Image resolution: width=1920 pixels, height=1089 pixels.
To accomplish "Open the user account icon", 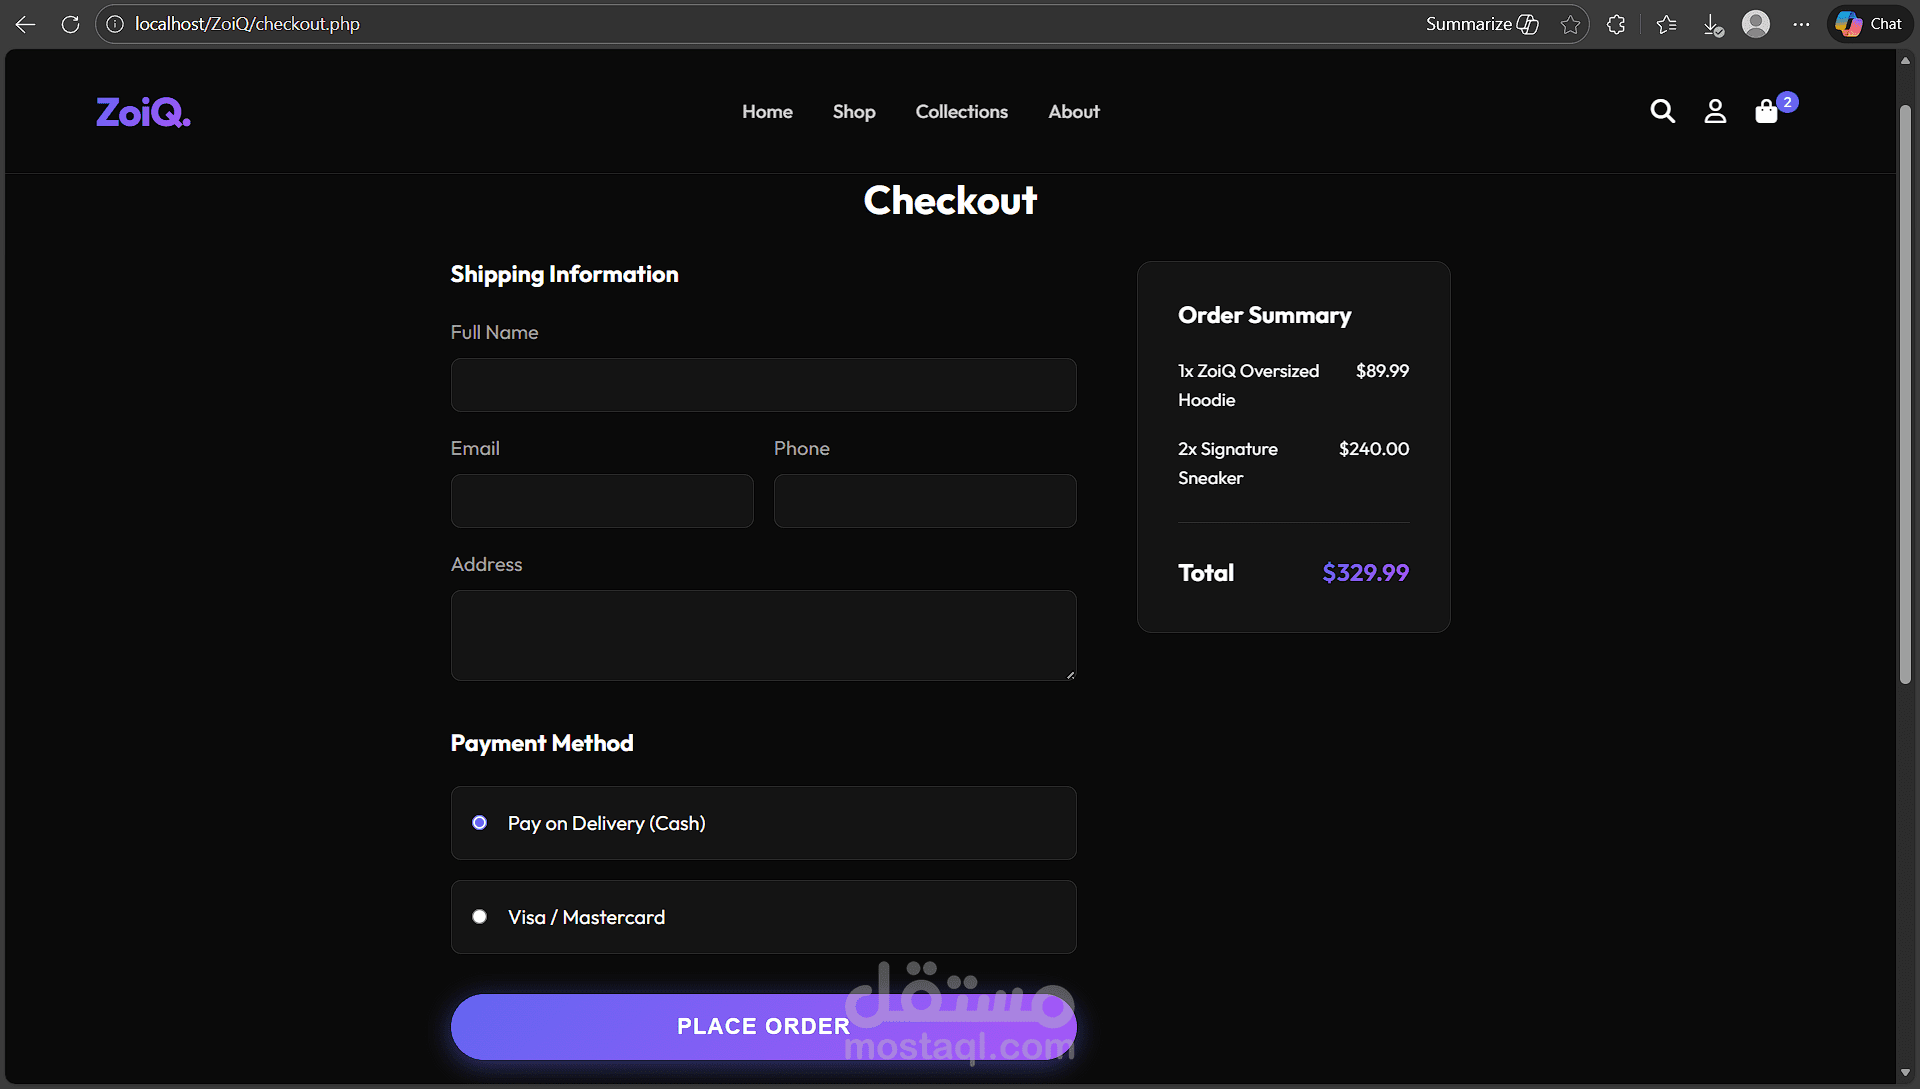I will [1715, 111].
